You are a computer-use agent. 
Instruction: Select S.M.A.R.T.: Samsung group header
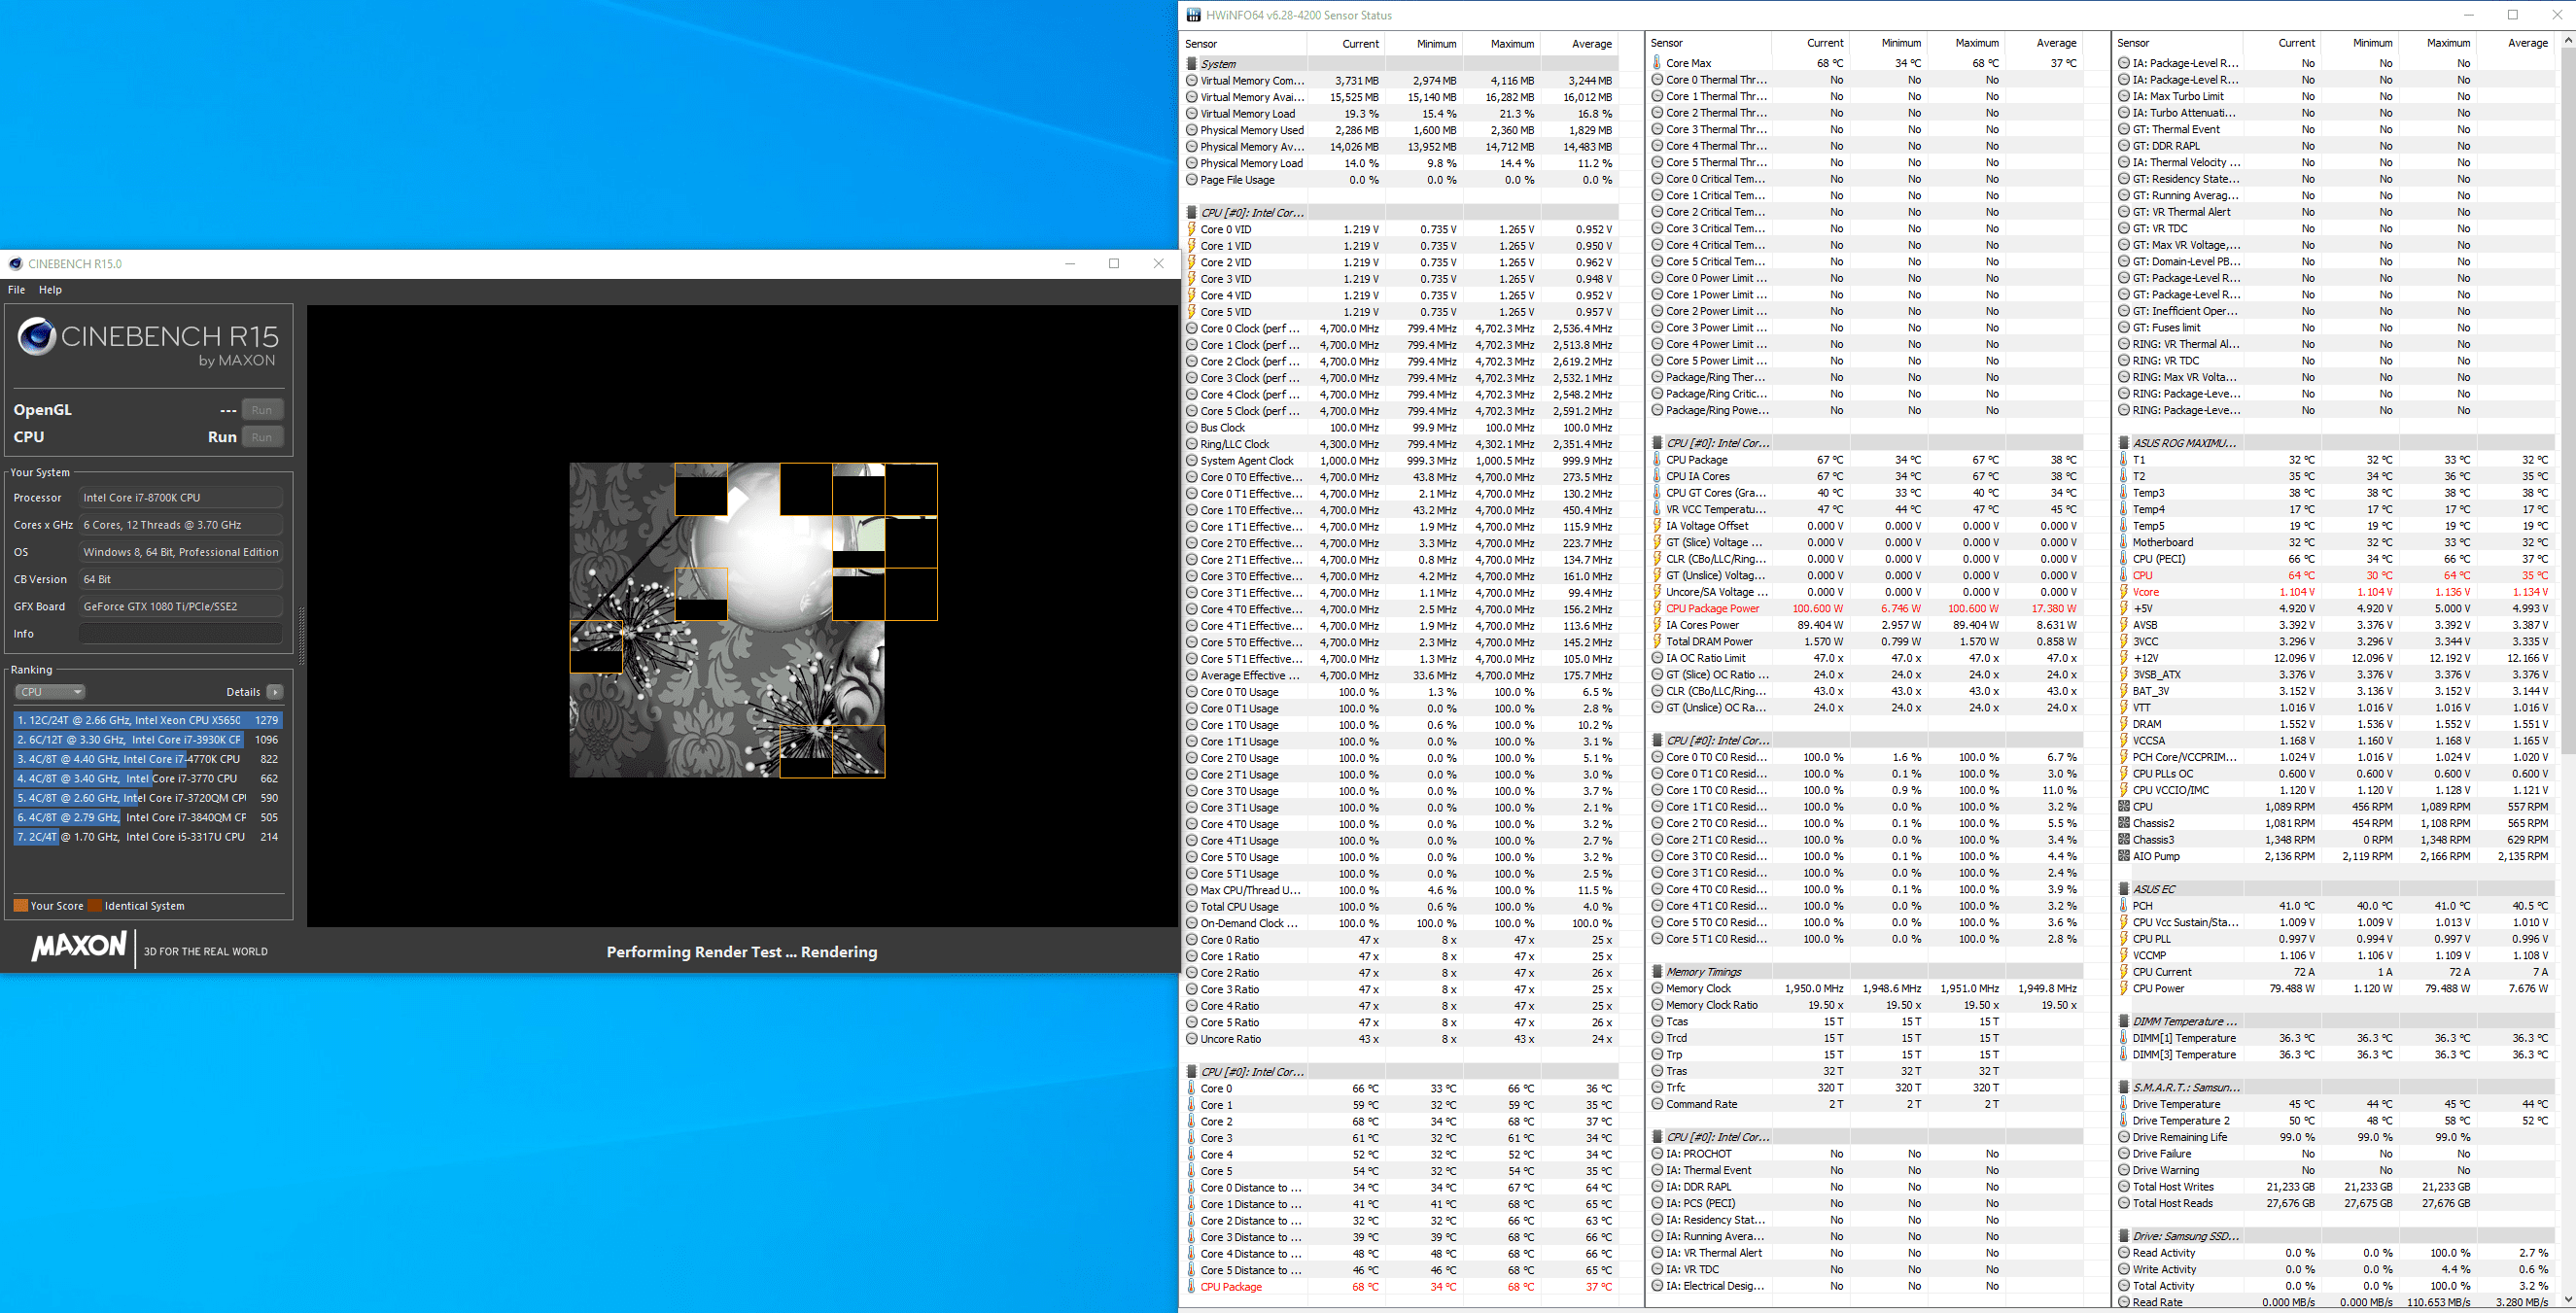(x=2335, y=1088)
